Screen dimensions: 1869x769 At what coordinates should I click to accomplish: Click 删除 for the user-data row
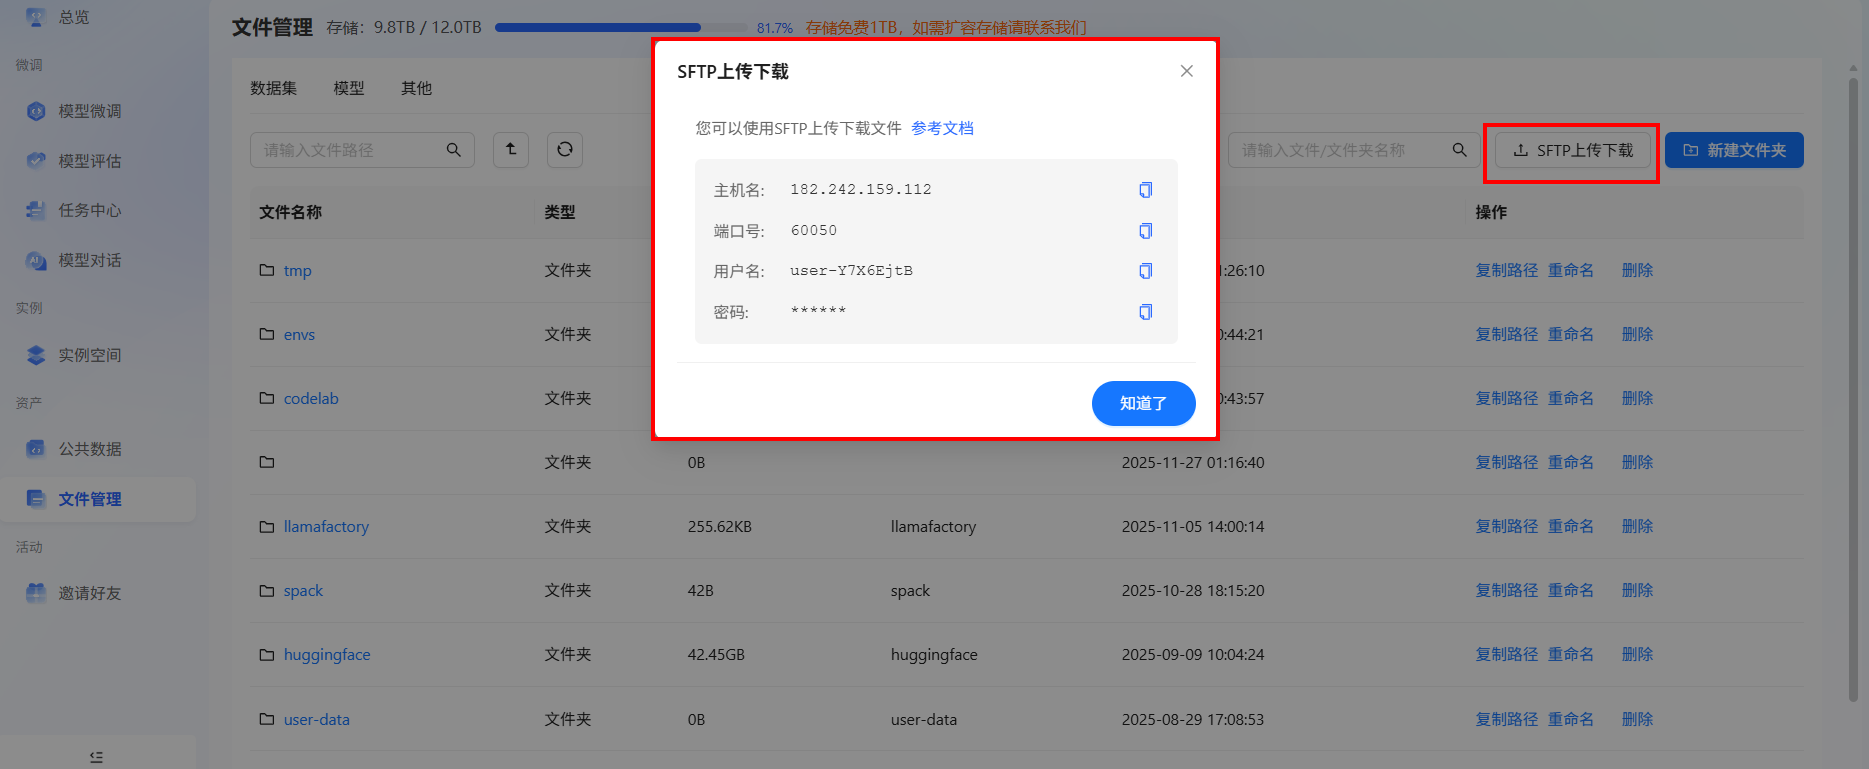point(1637,719)
